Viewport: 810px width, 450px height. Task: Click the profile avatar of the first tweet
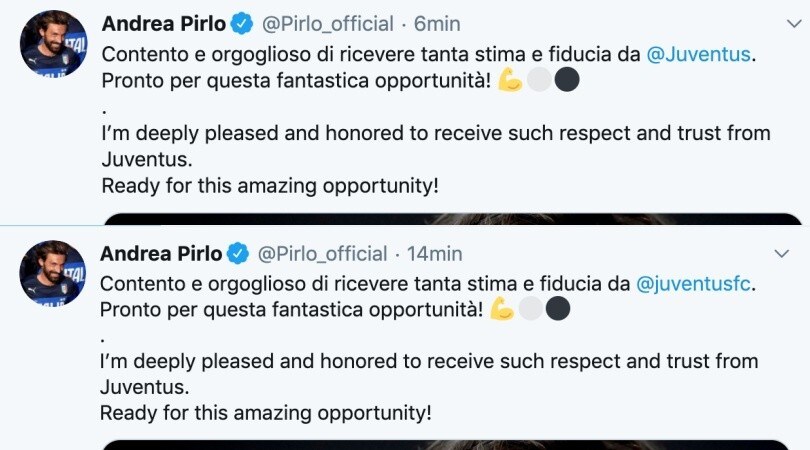pos(53,43)
